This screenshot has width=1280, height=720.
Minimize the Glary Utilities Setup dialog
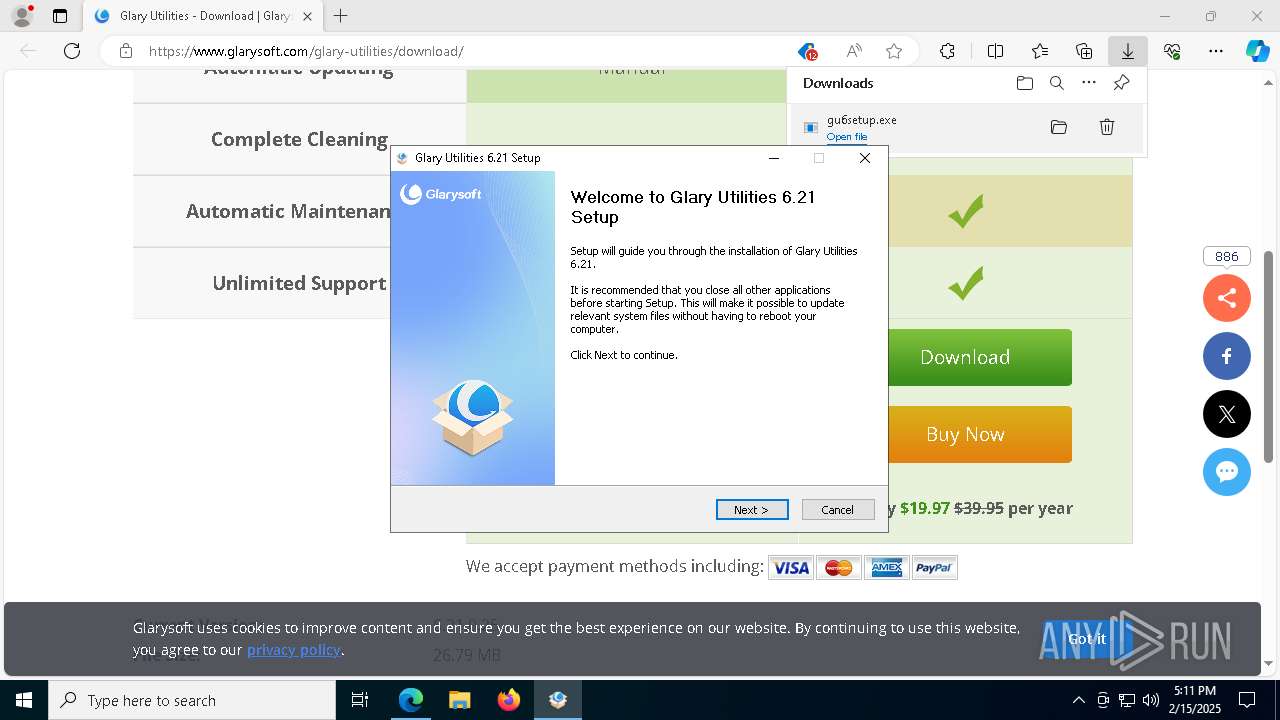point(773,158)
